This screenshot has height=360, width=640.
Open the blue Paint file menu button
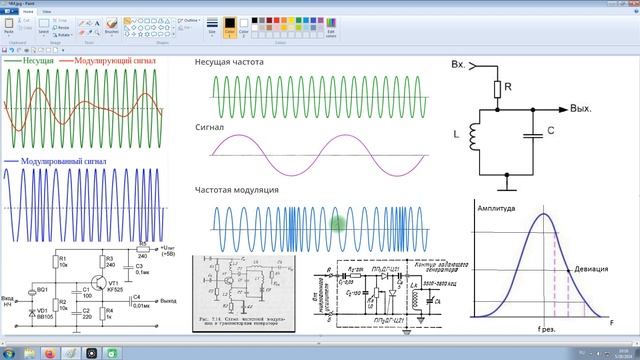click(x=9, y=11)
